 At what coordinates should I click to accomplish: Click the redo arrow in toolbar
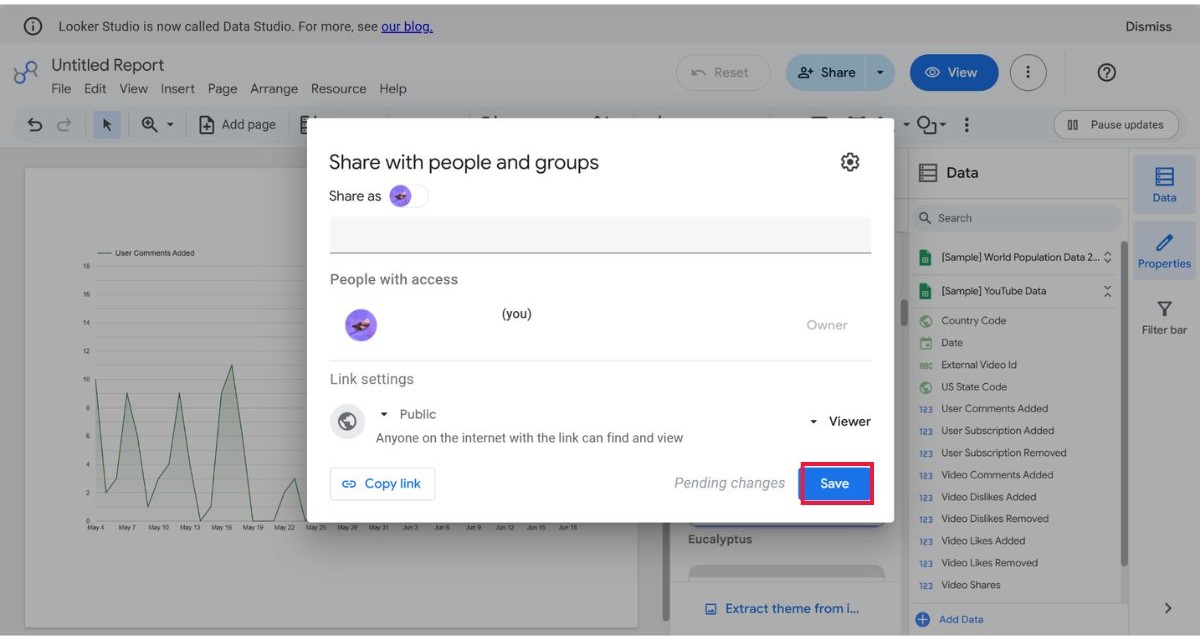[64, 125]
